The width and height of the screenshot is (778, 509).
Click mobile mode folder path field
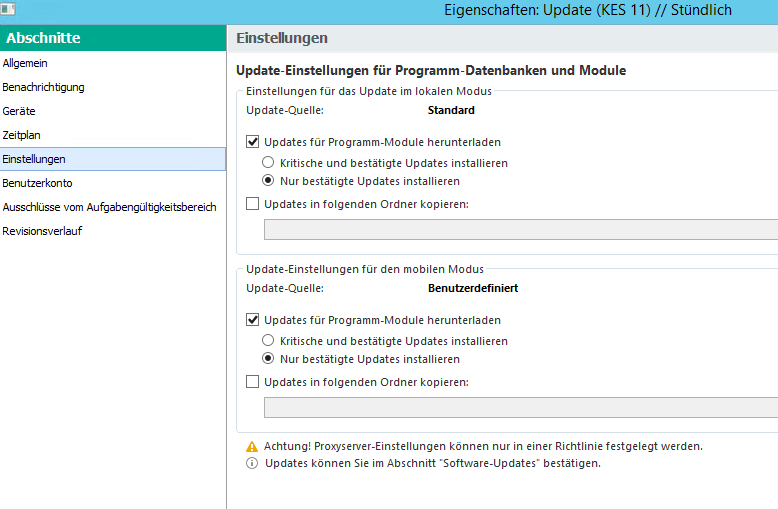520,407
